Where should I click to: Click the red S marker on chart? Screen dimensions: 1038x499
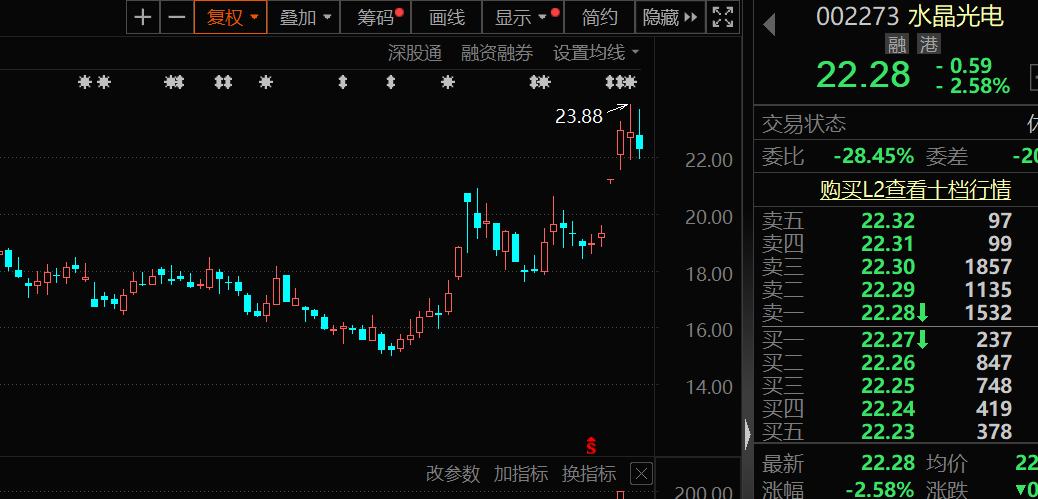(591, 443)
